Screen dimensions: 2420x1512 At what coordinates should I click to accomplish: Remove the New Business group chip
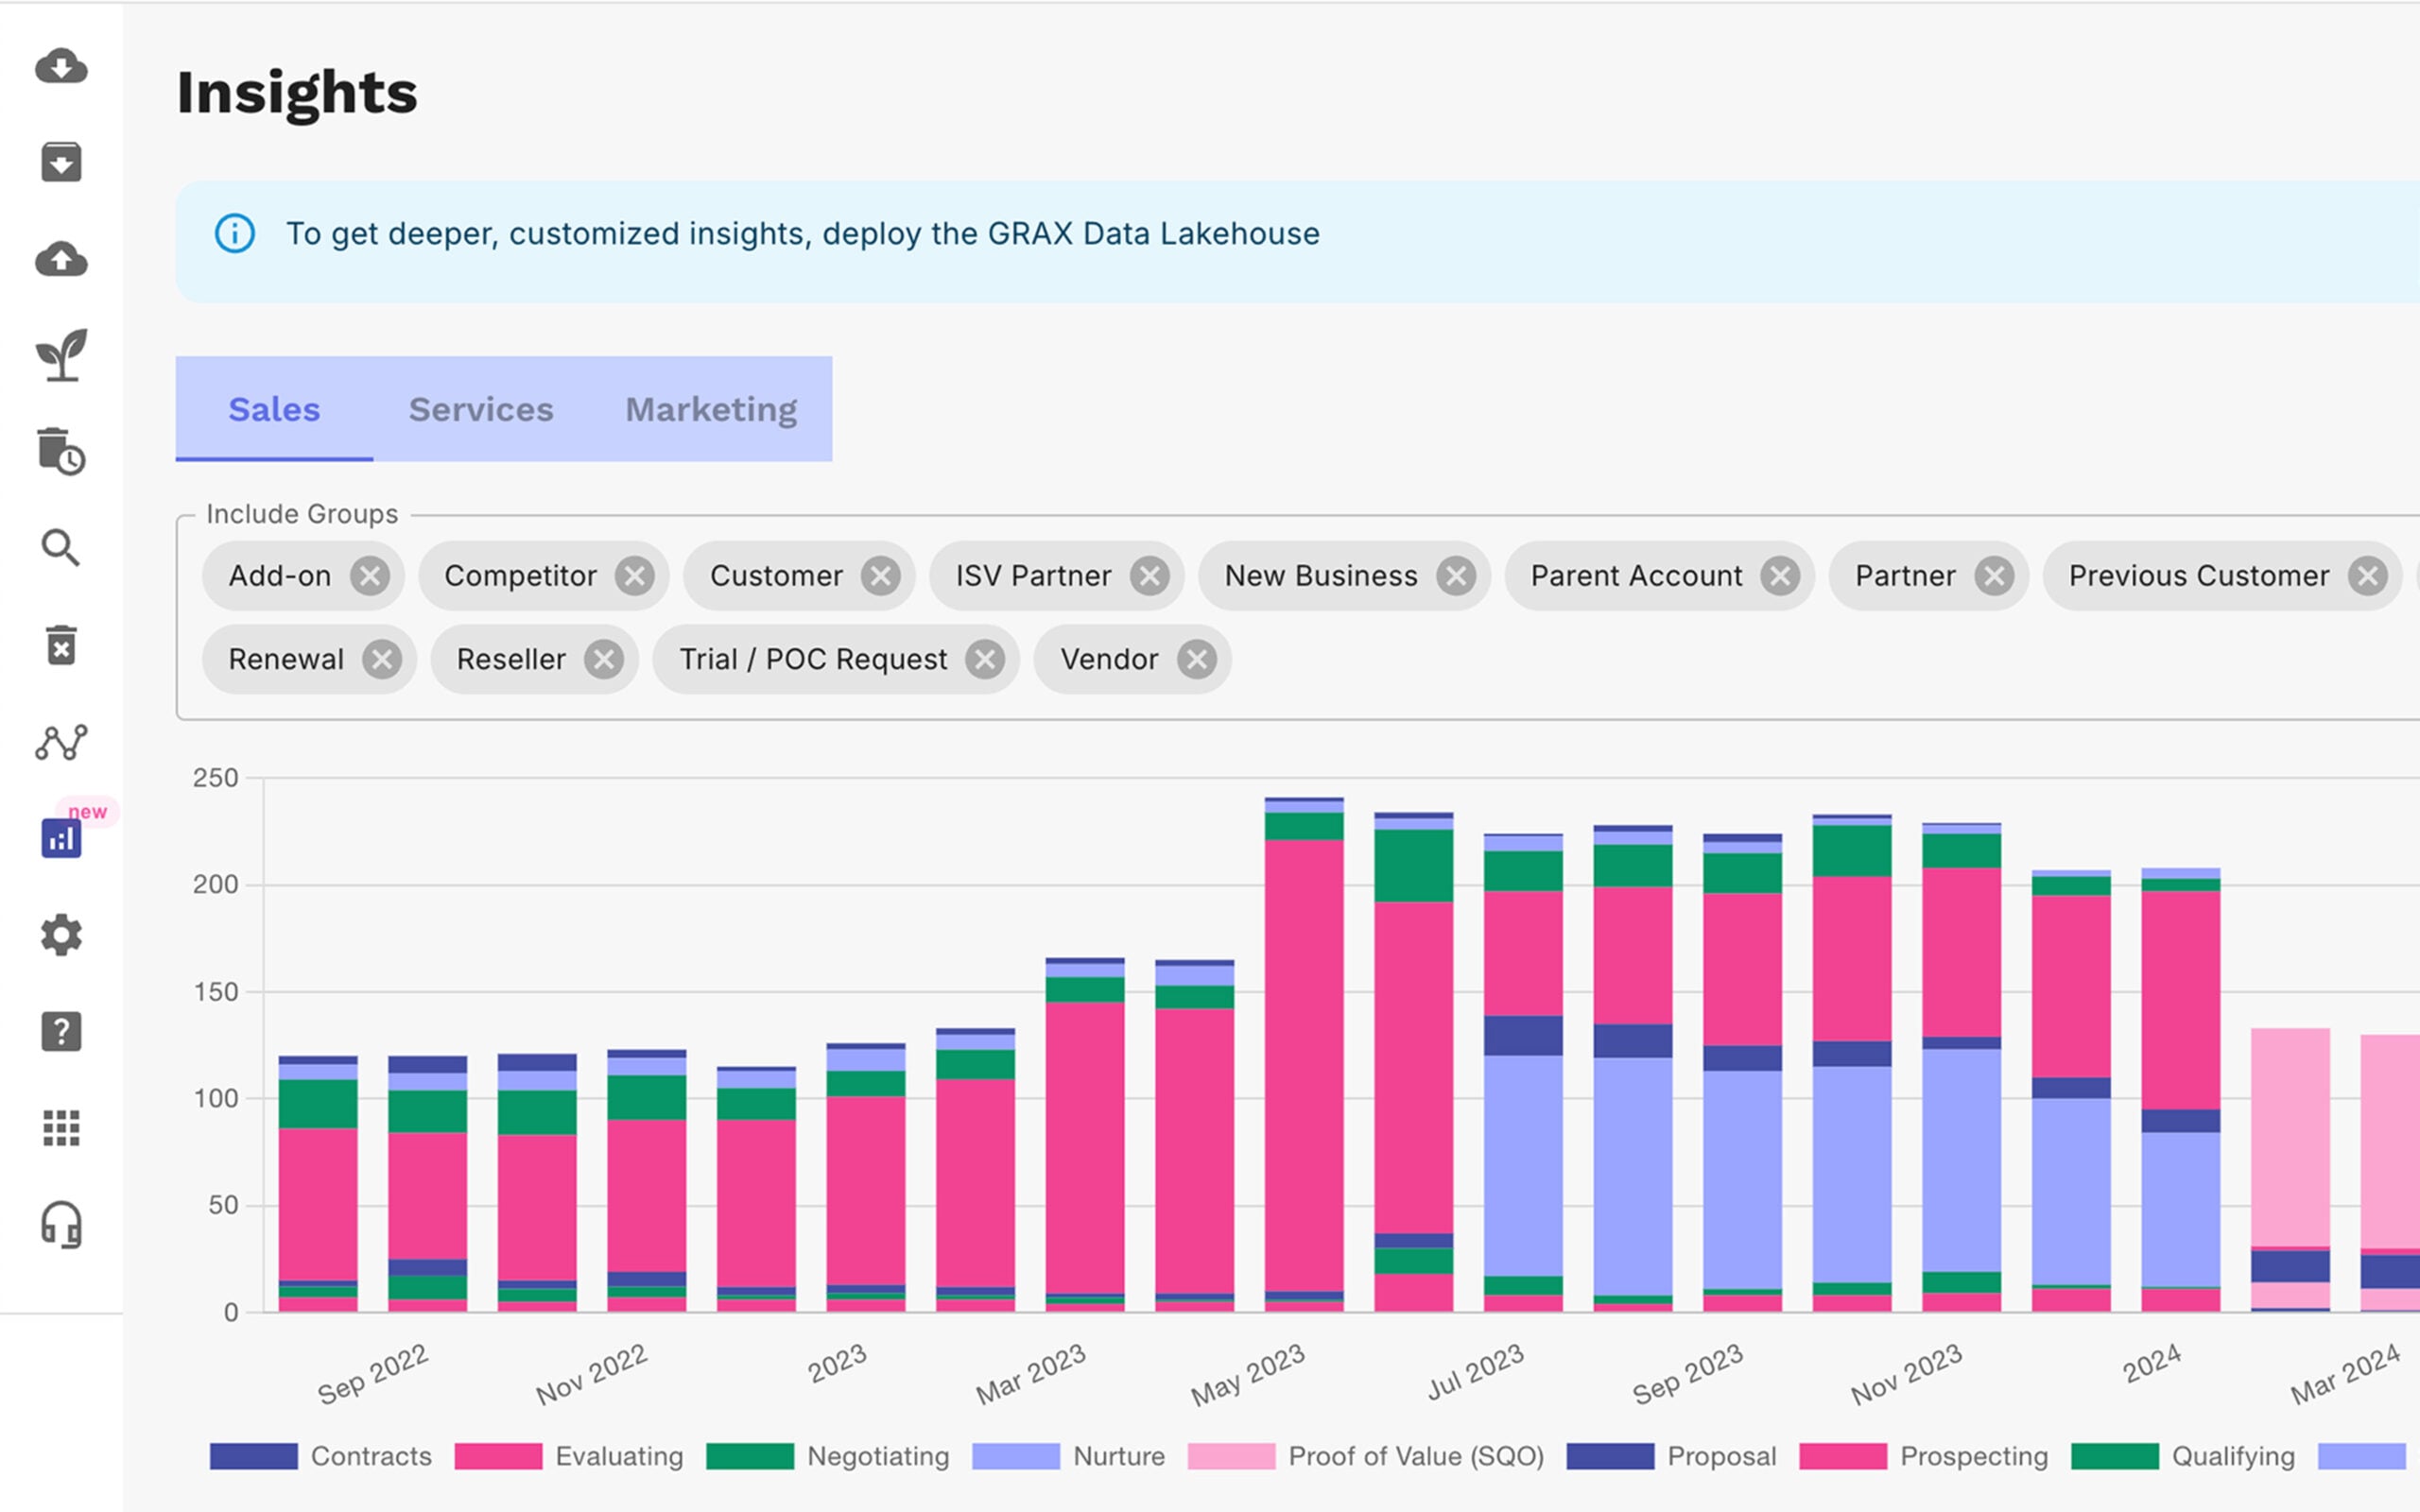tap(1456, 576)
